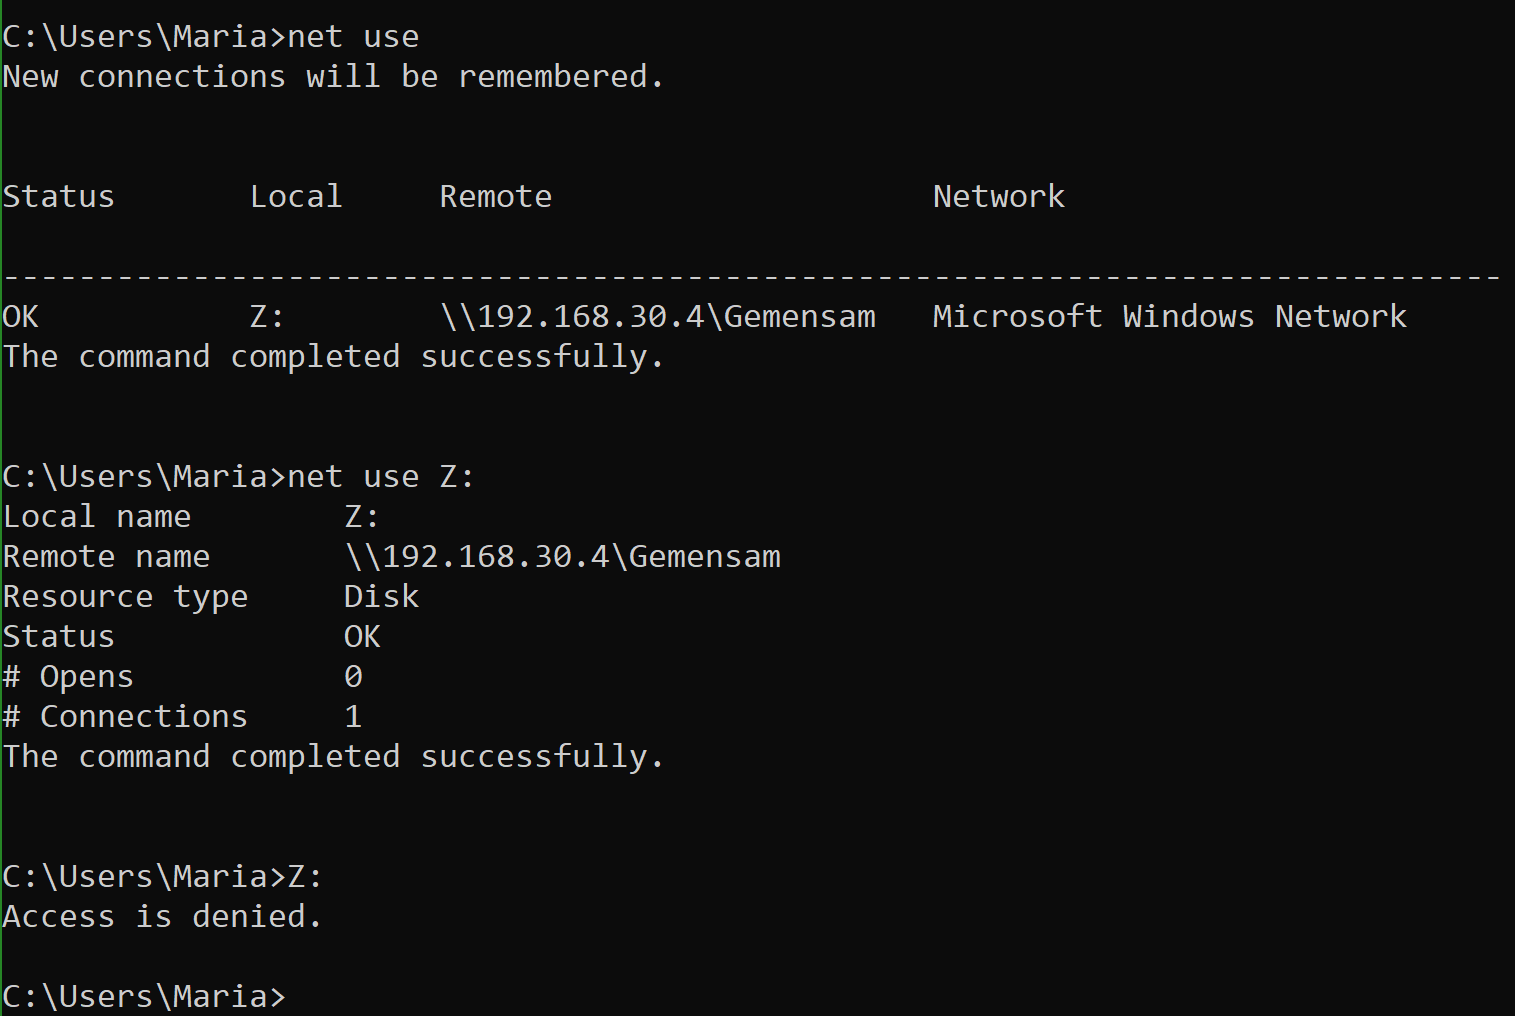Click the "Status" column header
Screen dimensions: 1515x1016
[x=59, y=197]
